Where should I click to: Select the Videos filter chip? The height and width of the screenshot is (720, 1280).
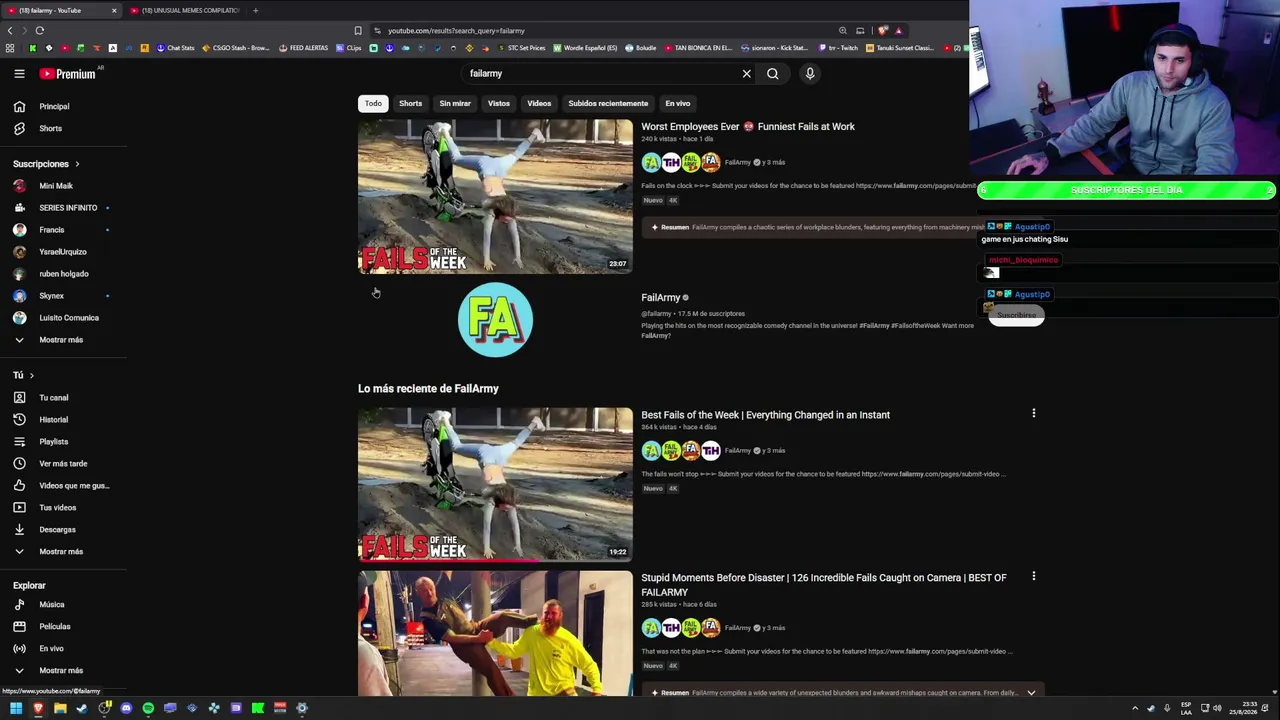539,103
